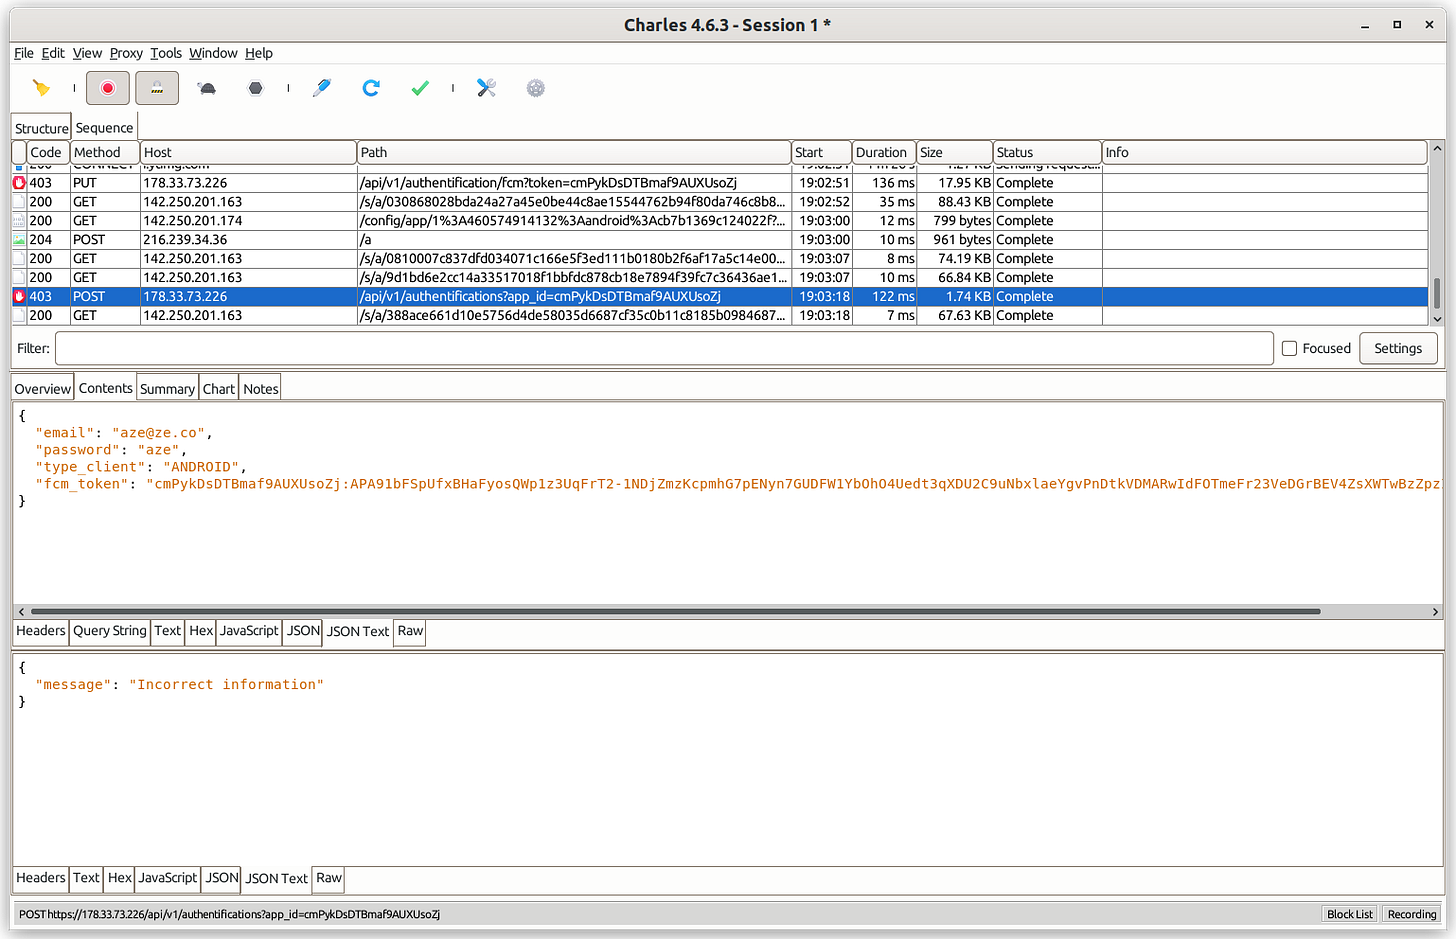The height and width of the screenshot is (939, 1456).
Task: Sort by the Method column header
Action: 104,152
